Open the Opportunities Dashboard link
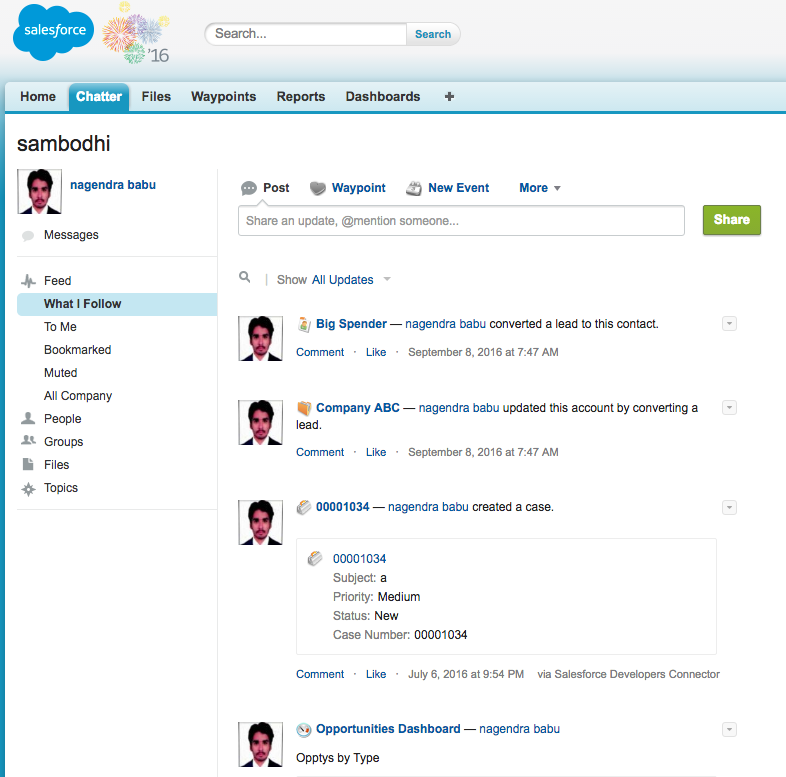Viewport: 786px width, 777px height. click(388, 729)
